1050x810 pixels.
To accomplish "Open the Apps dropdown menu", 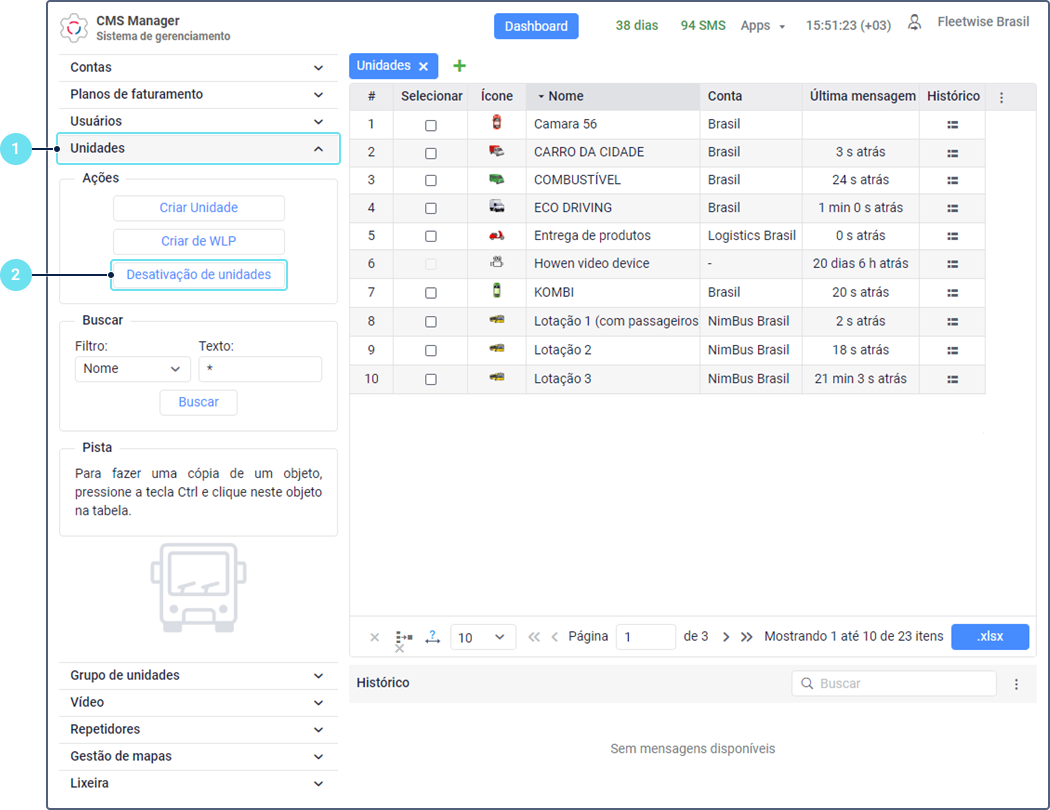I will [x=762, y=26].
